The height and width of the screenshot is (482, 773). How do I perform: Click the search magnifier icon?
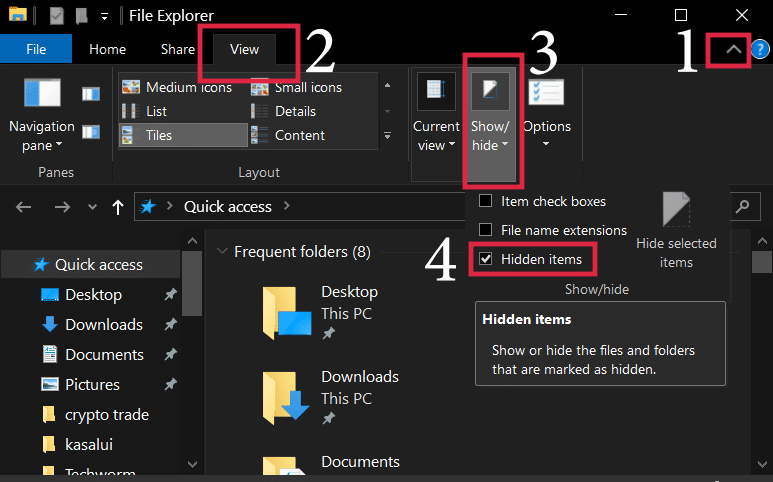(742, 206)
